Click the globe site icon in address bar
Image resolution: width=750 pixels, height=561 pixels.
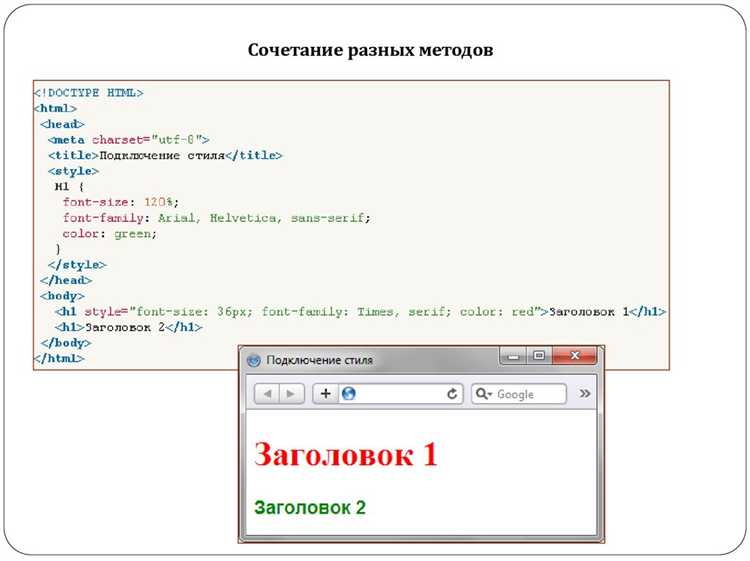click(348, 394)
